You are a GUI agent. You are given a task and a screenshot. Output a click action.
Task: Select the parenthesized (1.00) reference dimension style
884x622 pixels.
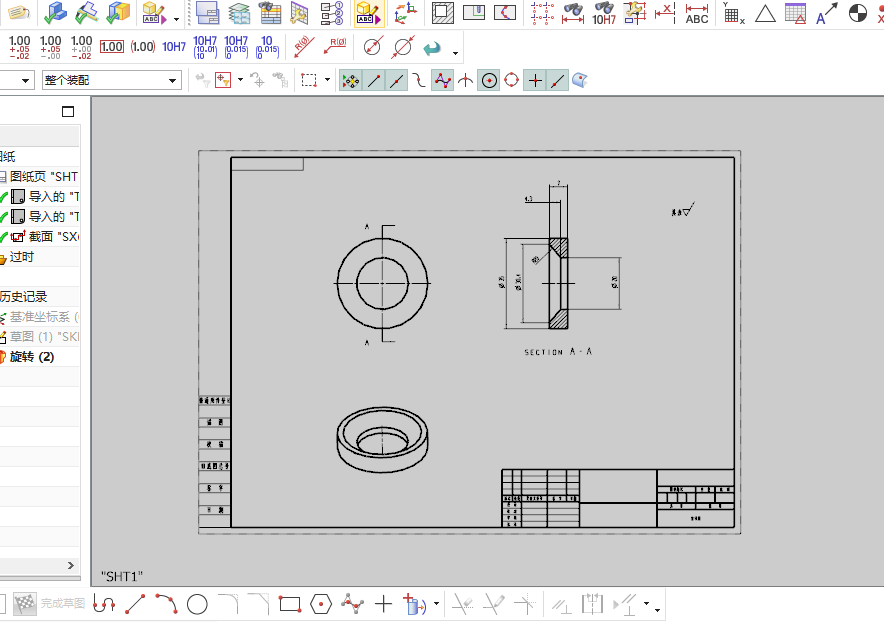[143, 47]
